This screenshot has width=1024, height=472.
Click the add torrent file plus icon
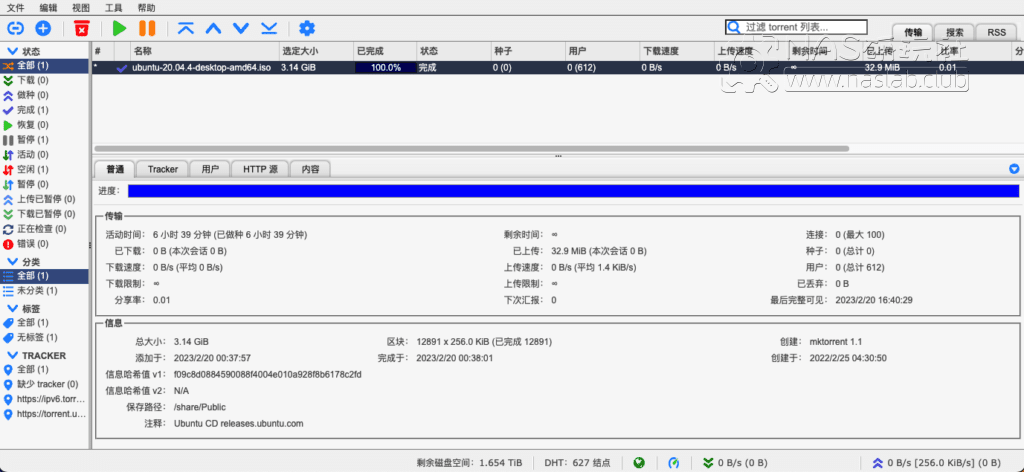coord(43,28)
